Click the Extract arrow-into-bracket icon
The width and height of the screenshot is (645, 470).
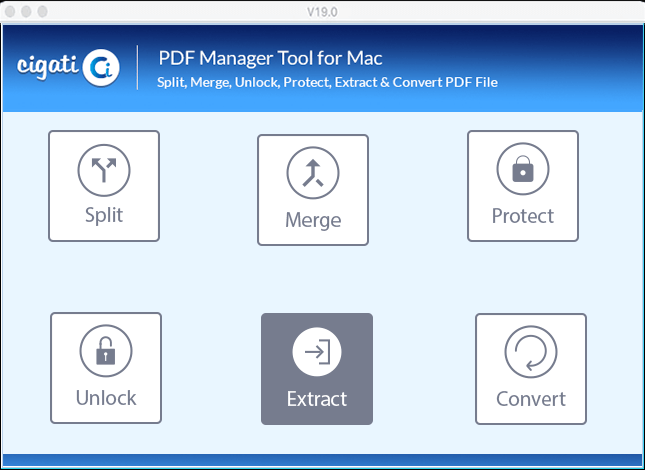click(317, 352)
